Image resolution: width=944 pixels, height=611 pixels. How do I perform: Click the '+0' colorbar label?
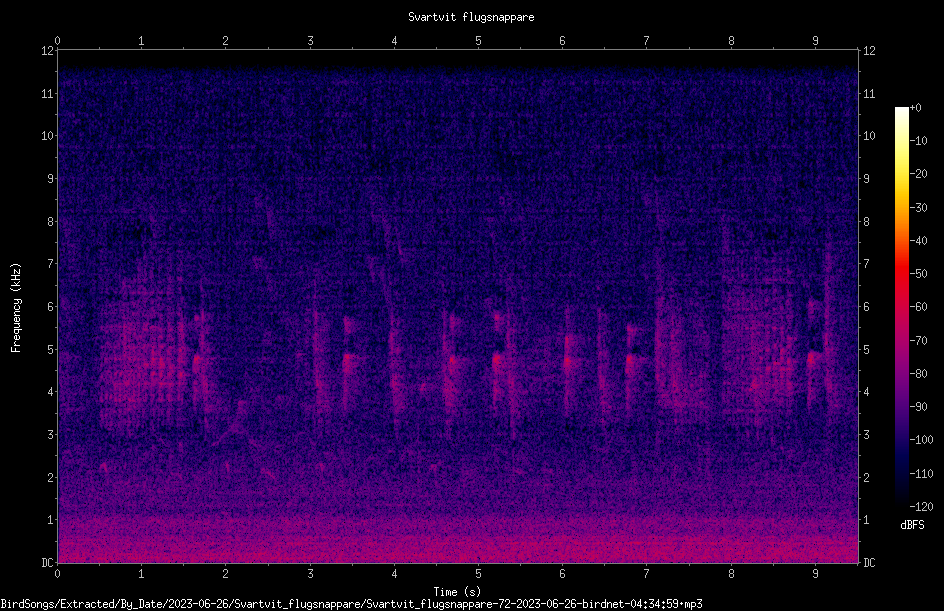coord(916,108)
